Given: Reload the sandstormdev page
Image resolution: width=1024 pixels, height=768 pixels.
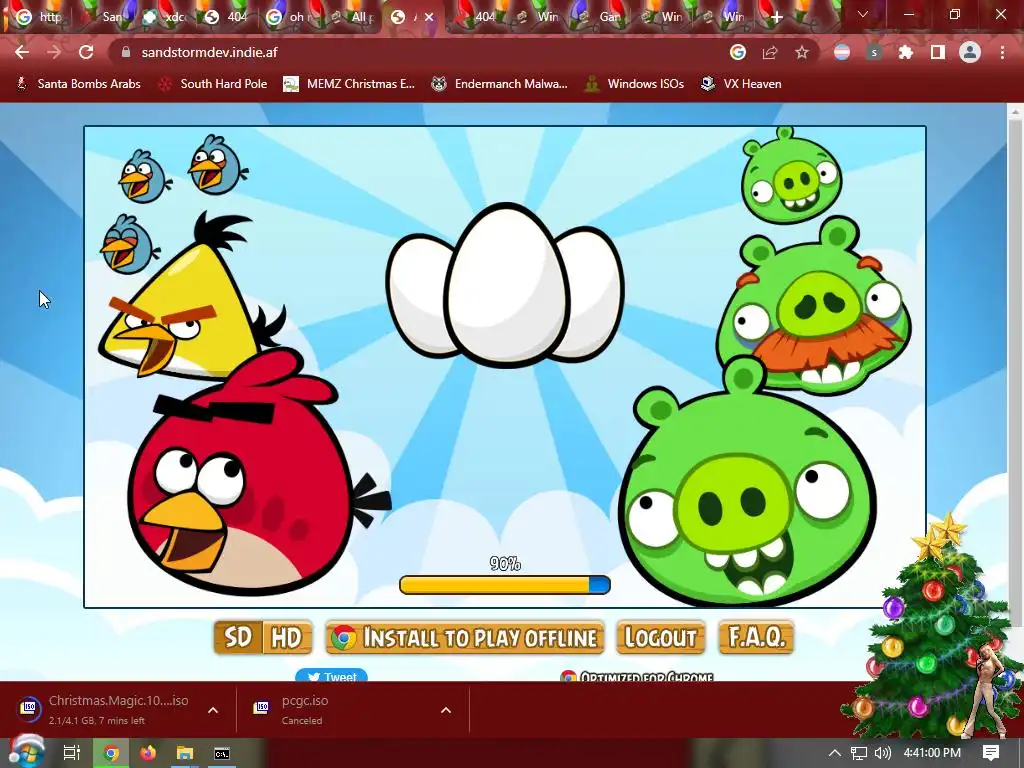Looking at the screenshot, I should (x=86, y=52).
